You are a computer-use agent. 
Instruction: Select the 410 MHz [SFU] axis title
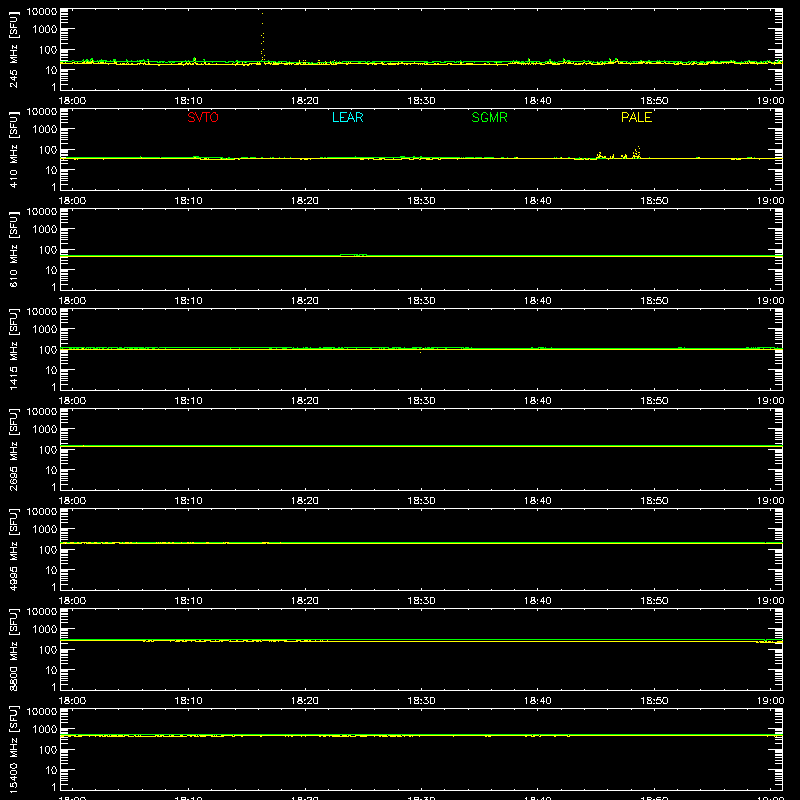[x=14, y=149]
